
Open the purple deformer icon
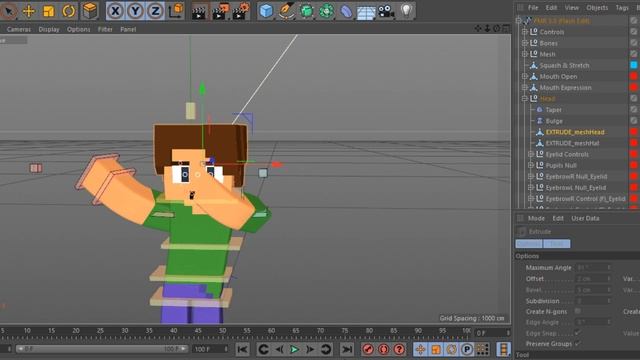pyautogui.click(x=346, y=11)
